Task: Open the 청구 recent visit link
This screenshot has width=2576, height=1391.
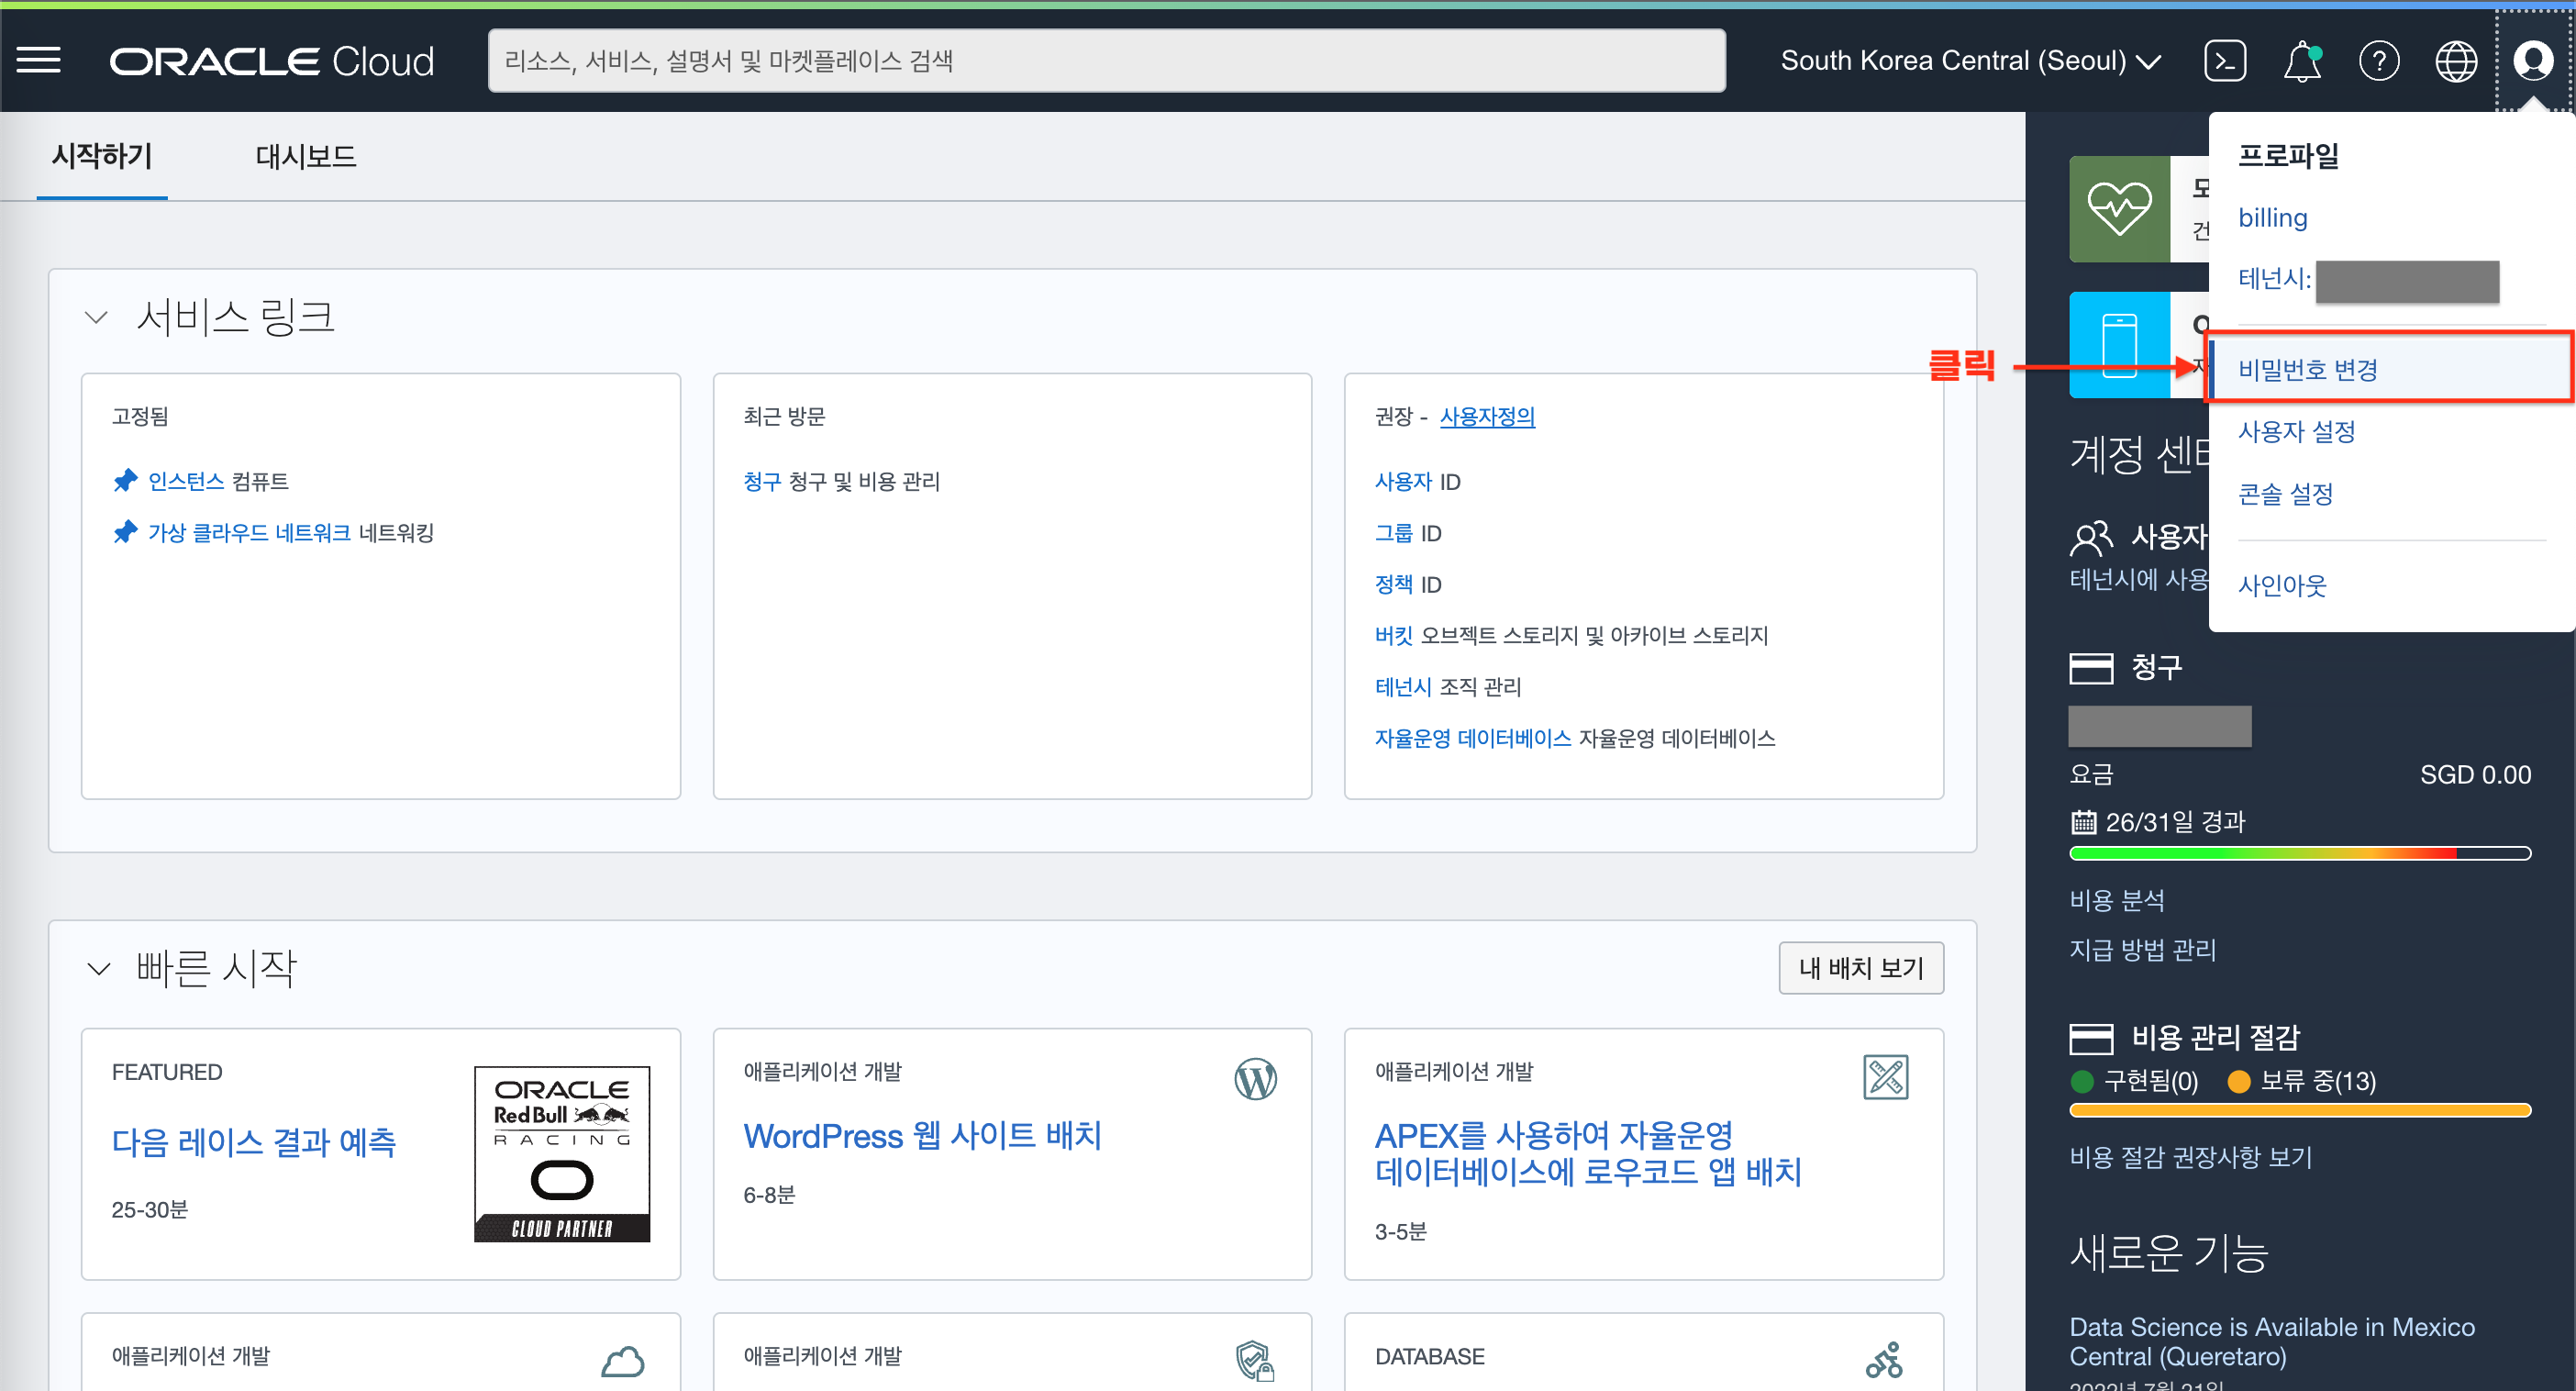Action: [762, 481]
